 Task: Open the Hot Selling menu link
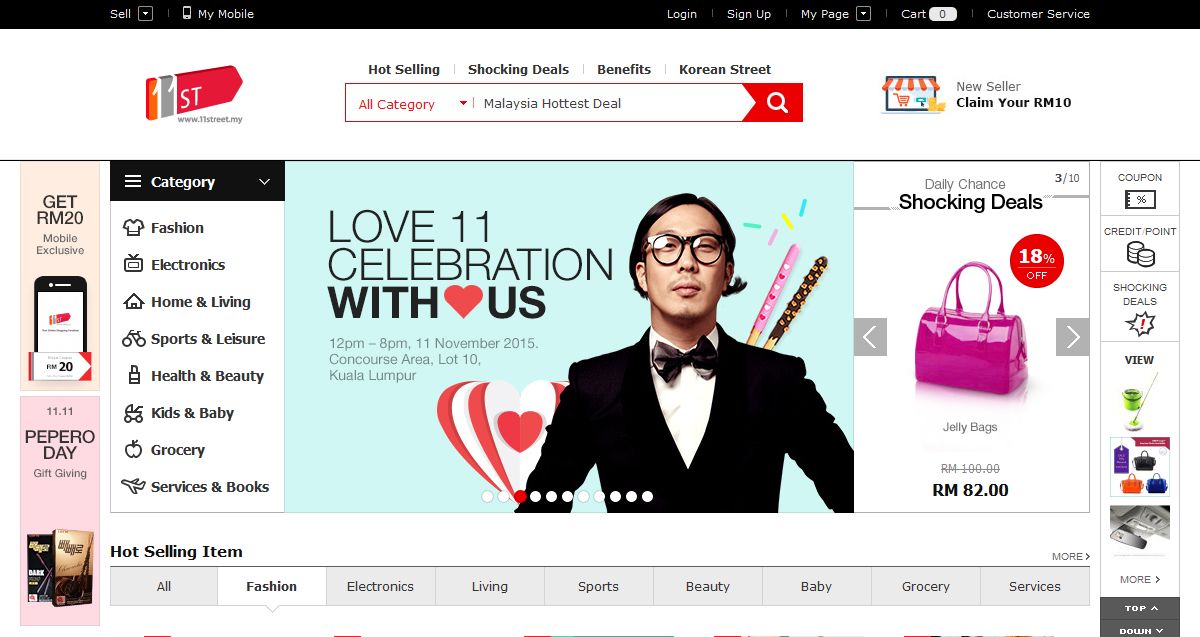(x=404, y=69)
